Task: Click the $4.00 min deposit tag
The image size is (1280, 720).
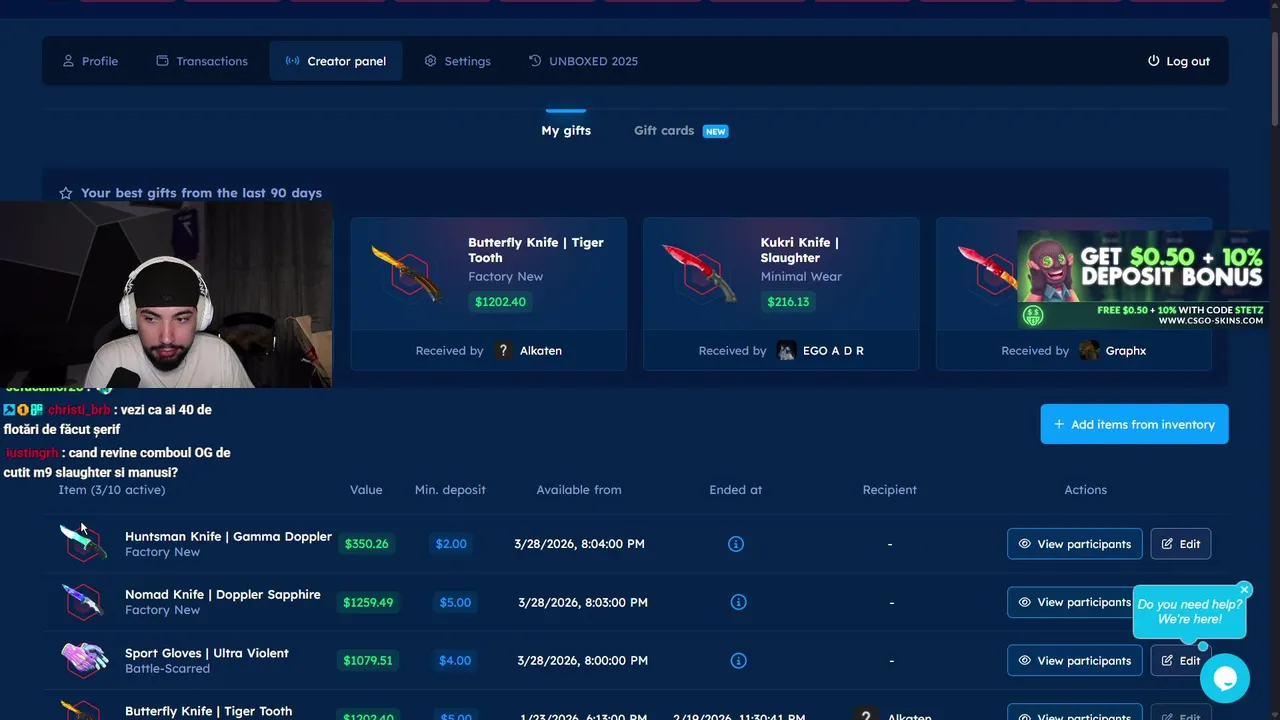Action: tap(455, 660)
